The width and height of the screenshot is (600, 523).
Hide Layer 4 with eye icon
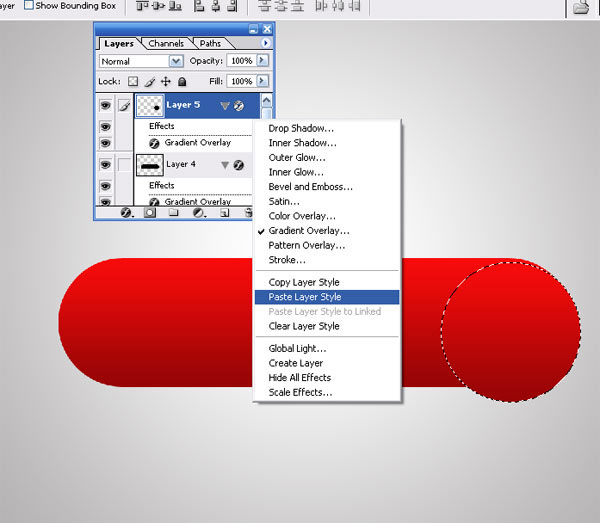point(105,164)
